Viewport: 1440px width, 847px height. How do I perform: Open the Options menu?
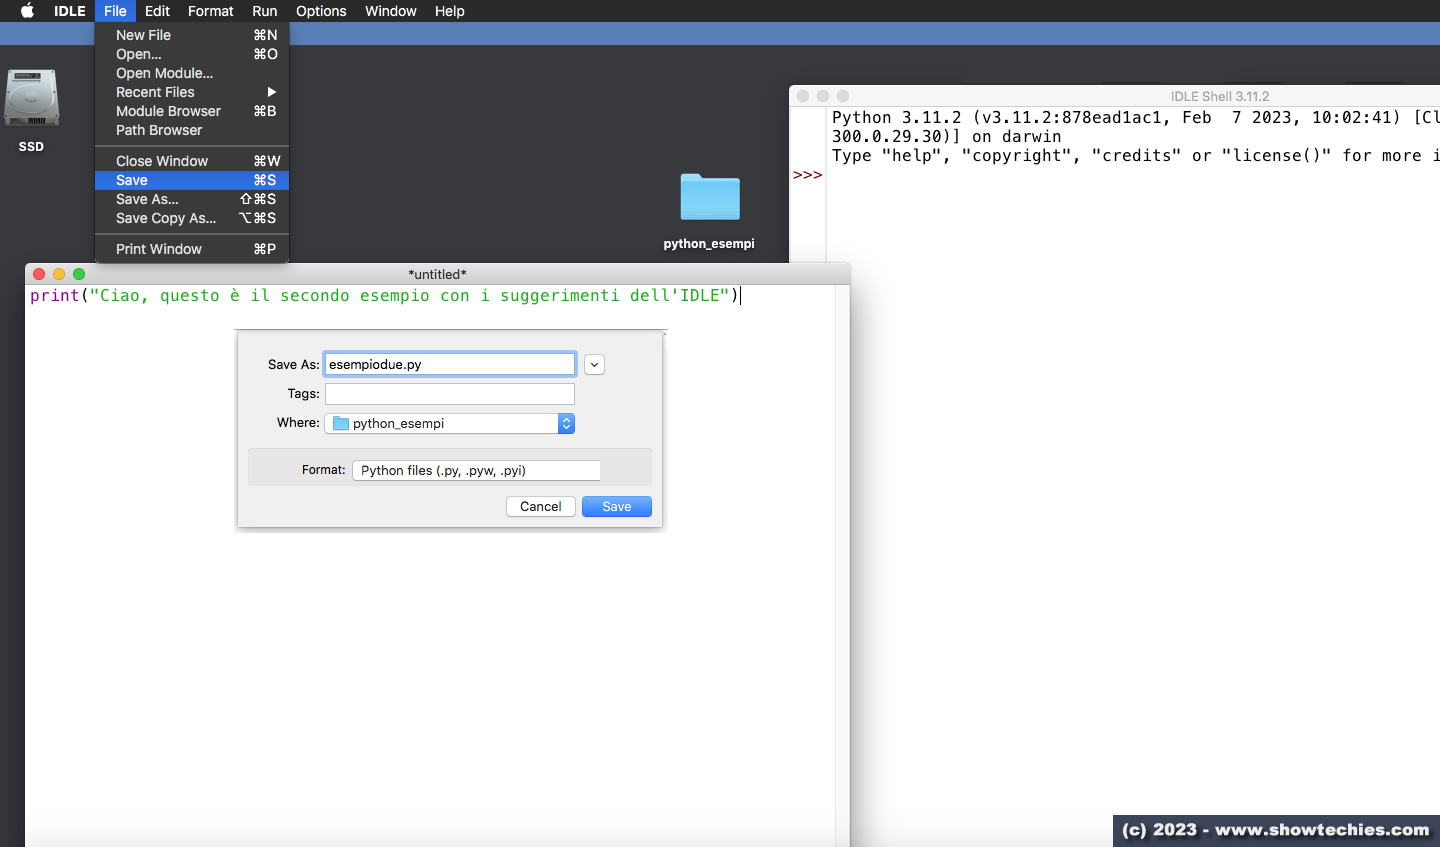321,11
